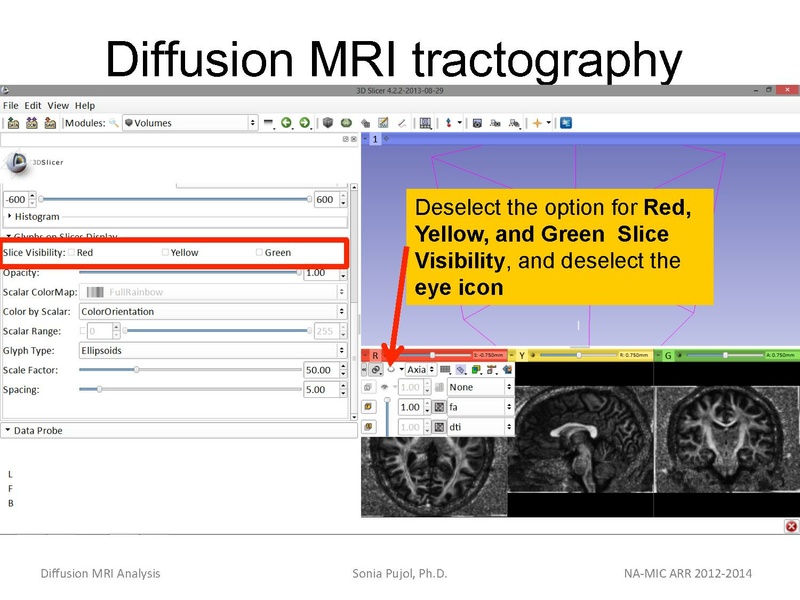Click the red error close icon at bottom right
The image size is (800, 600).
coord(791,527)
